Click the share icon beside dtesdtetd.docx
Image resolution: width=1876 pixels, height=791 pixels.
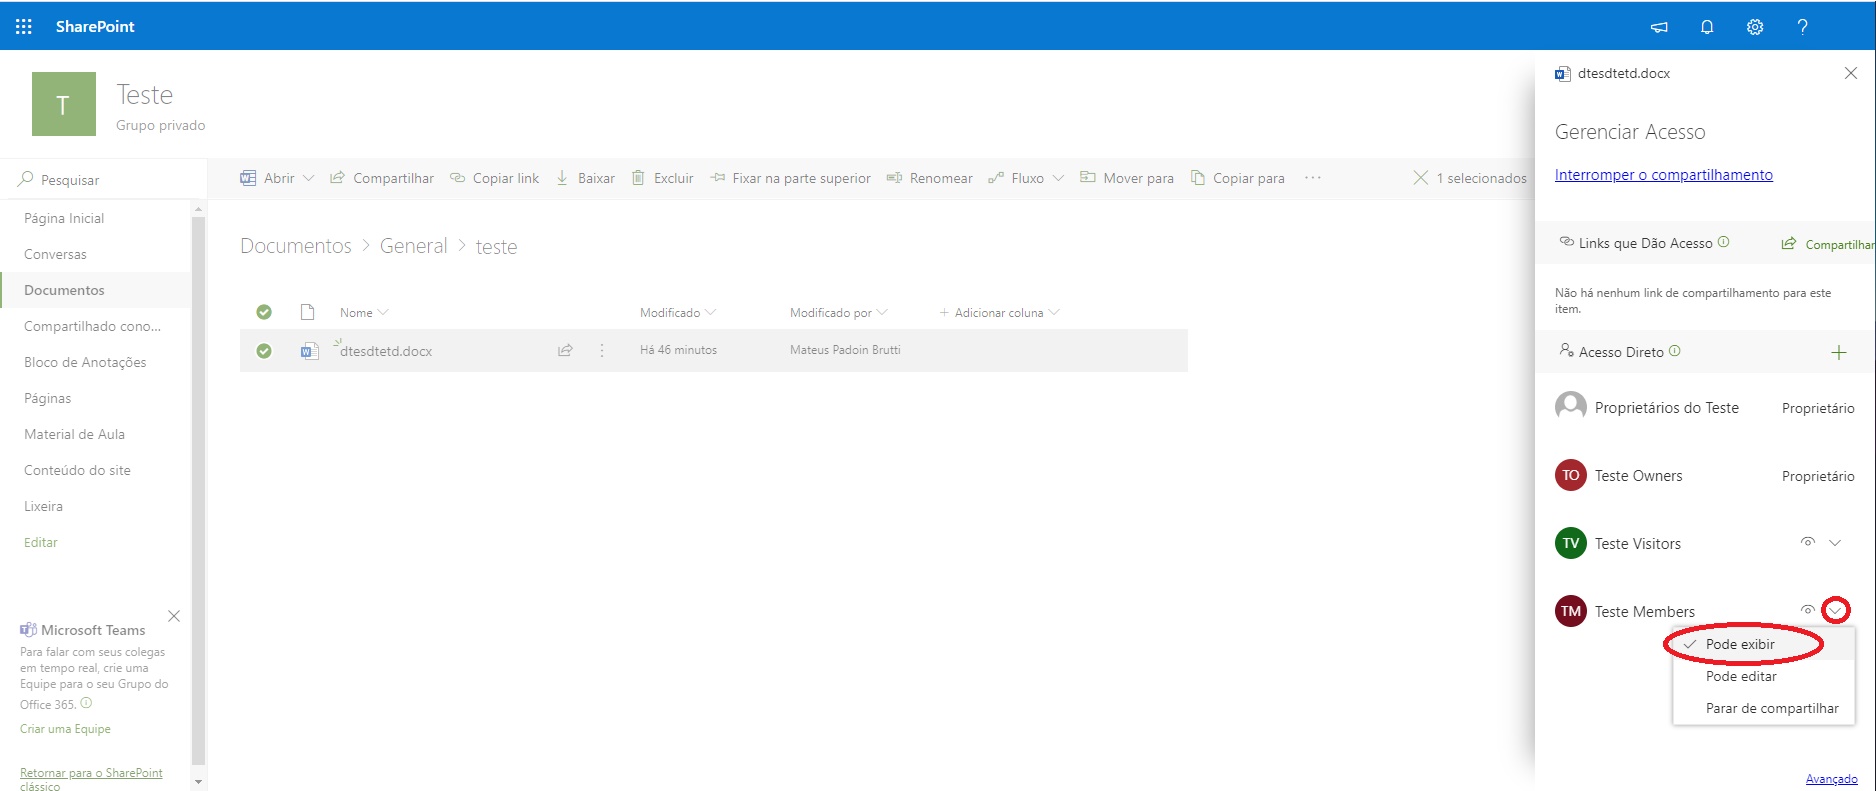[565, 351]
